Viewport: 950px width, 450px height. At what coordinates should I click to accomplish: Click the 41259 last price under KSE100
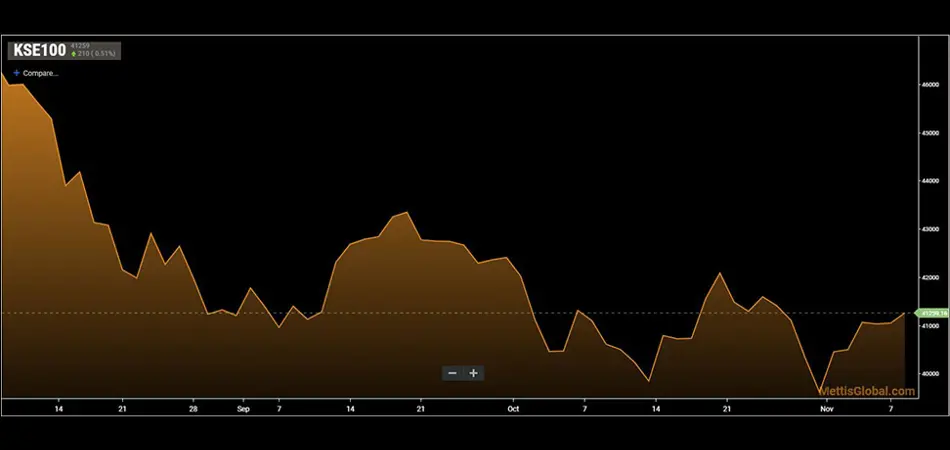80,45
